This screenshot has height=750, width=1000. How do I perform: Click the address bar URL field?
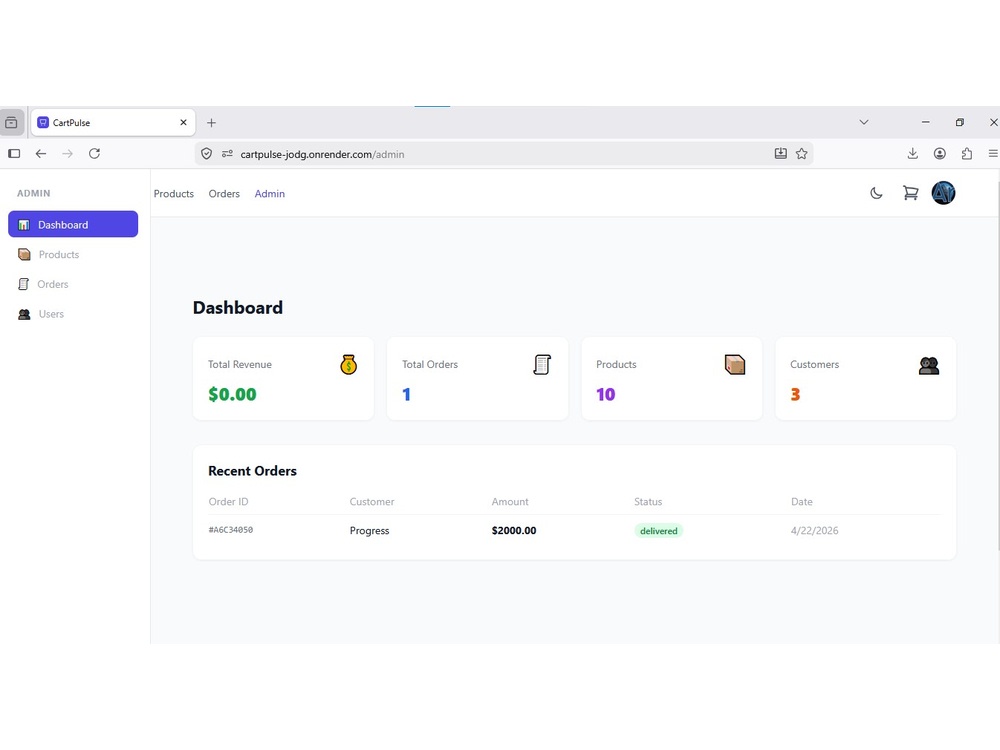pyautogui.click(x=504, y=154)
